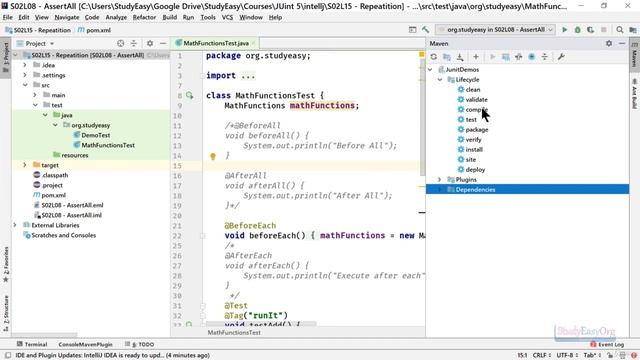Click the yellow lightbulb intention icon
This screenshot has height=360, width=640.
click(213, 156)
